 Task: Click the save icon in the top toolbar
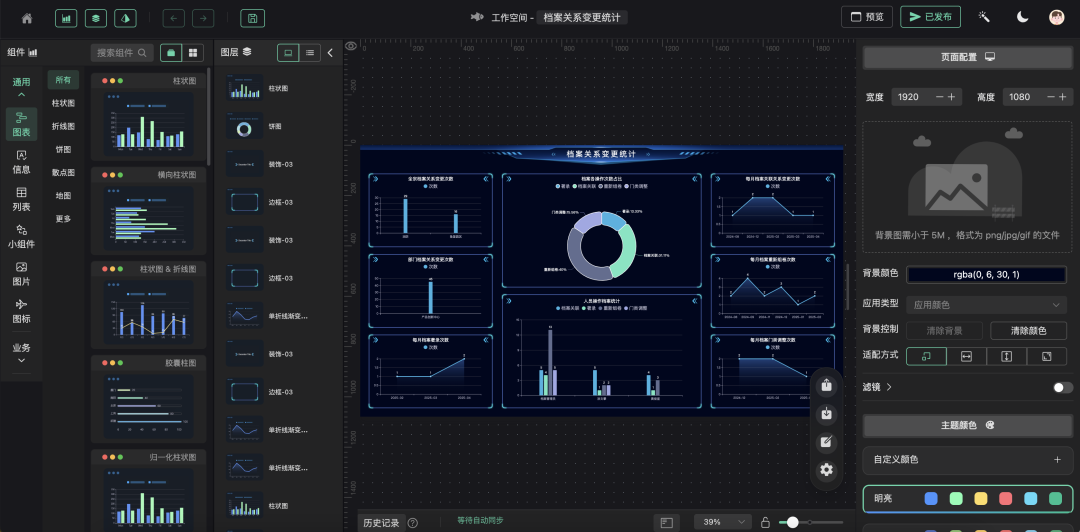[253, 18]
